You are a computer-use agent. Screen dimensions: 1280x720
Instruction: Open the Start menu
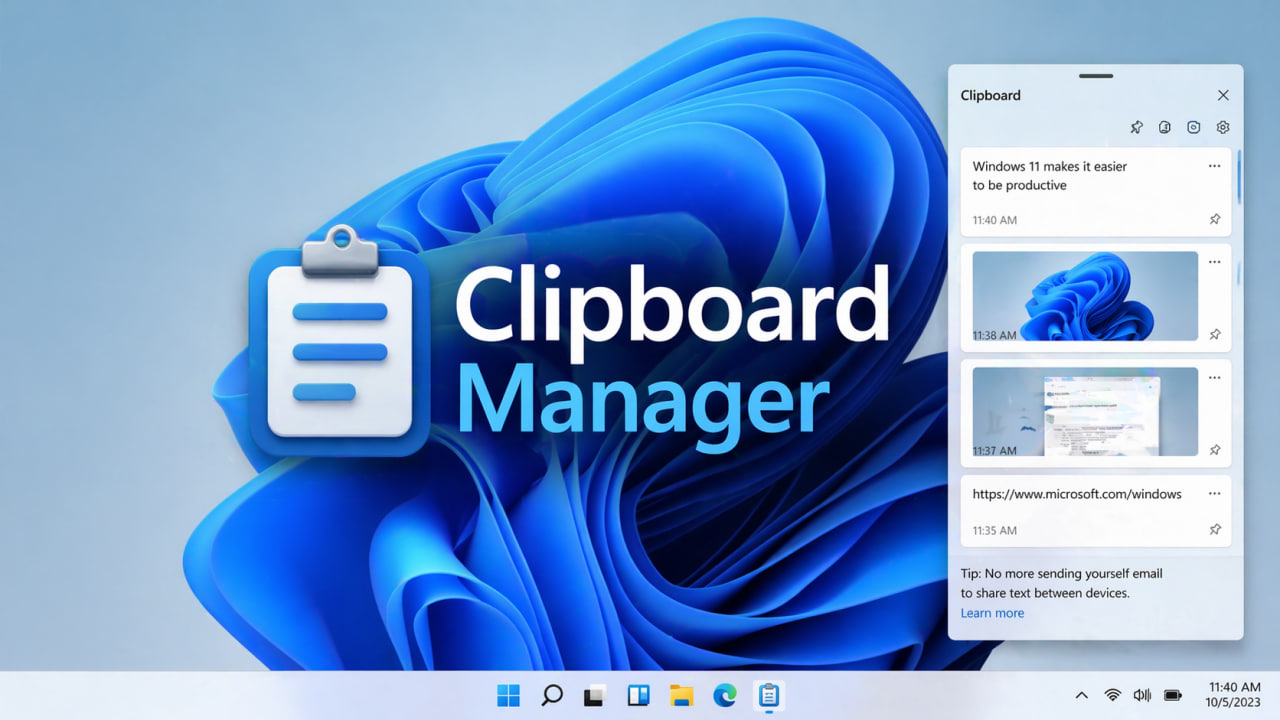point(509,694)
